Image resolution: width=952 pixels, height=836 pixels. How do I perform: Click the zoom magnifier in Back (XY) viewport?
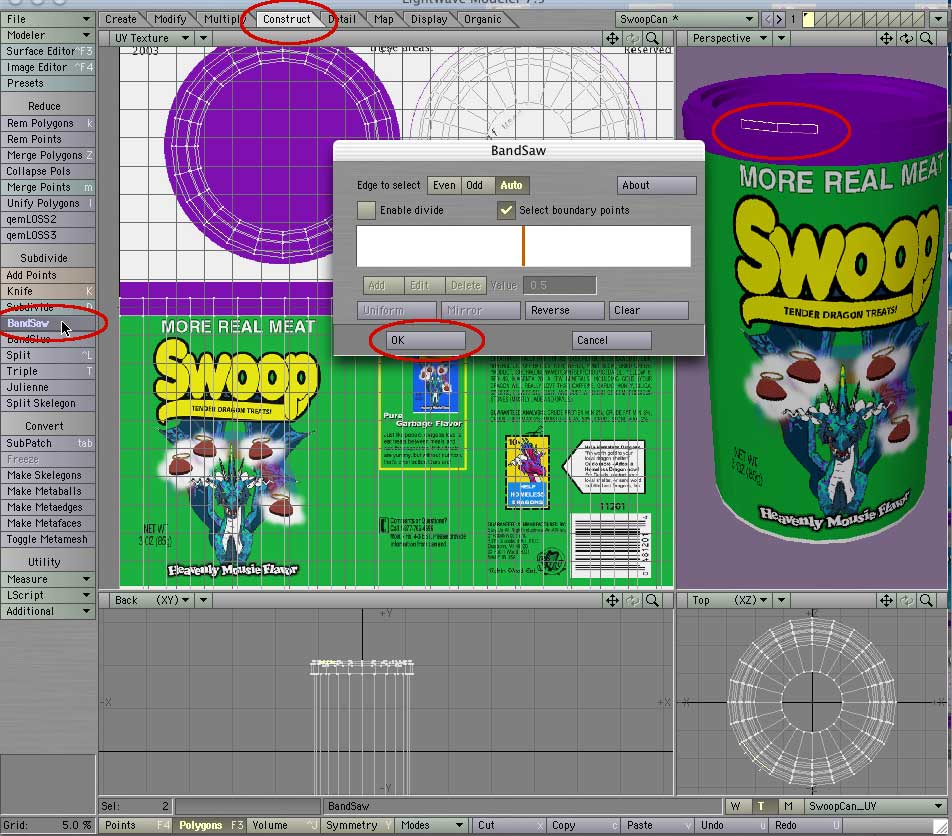pyautogui.click(x=652, y=600)
